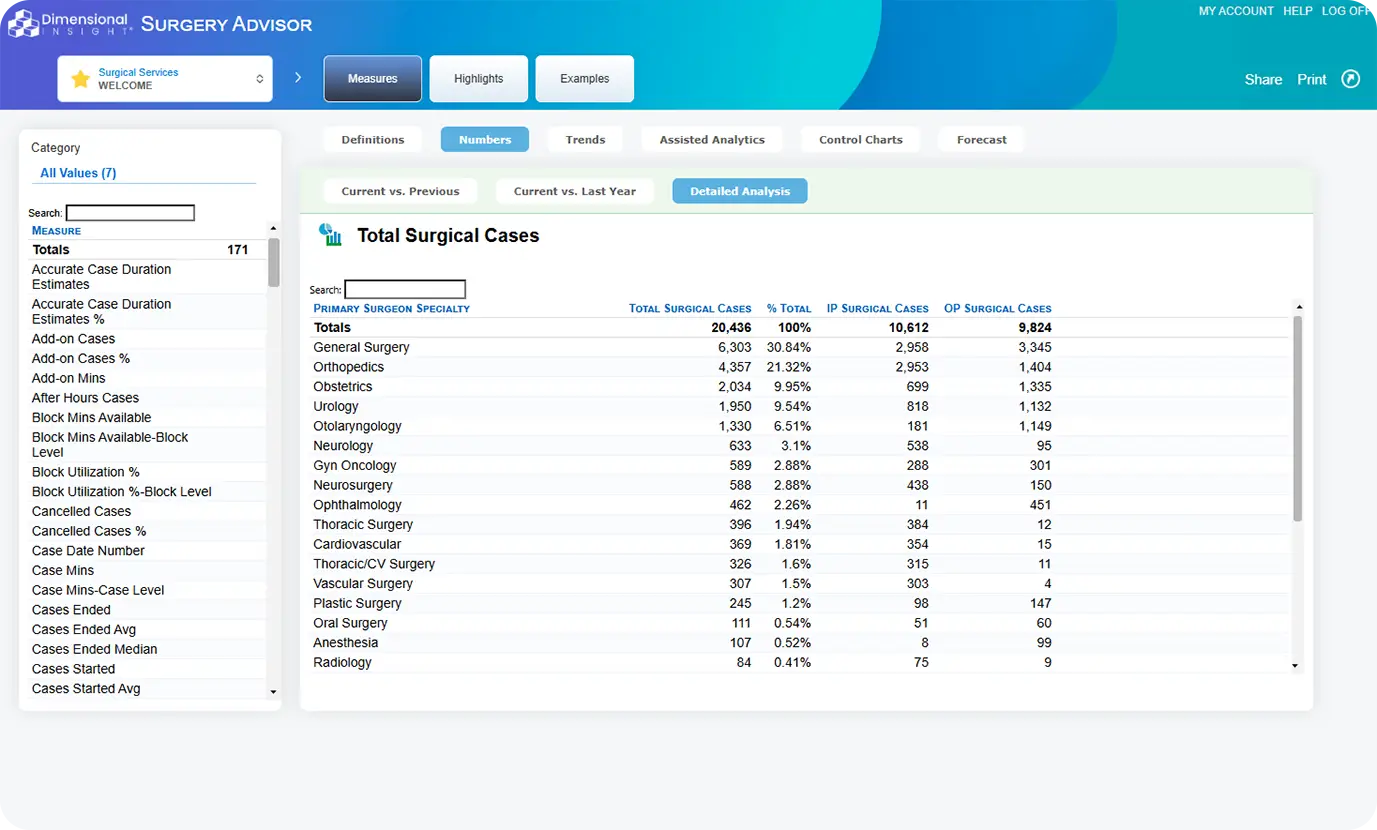Click the Share link
1377x830 pixels.
coord(1263,80)
